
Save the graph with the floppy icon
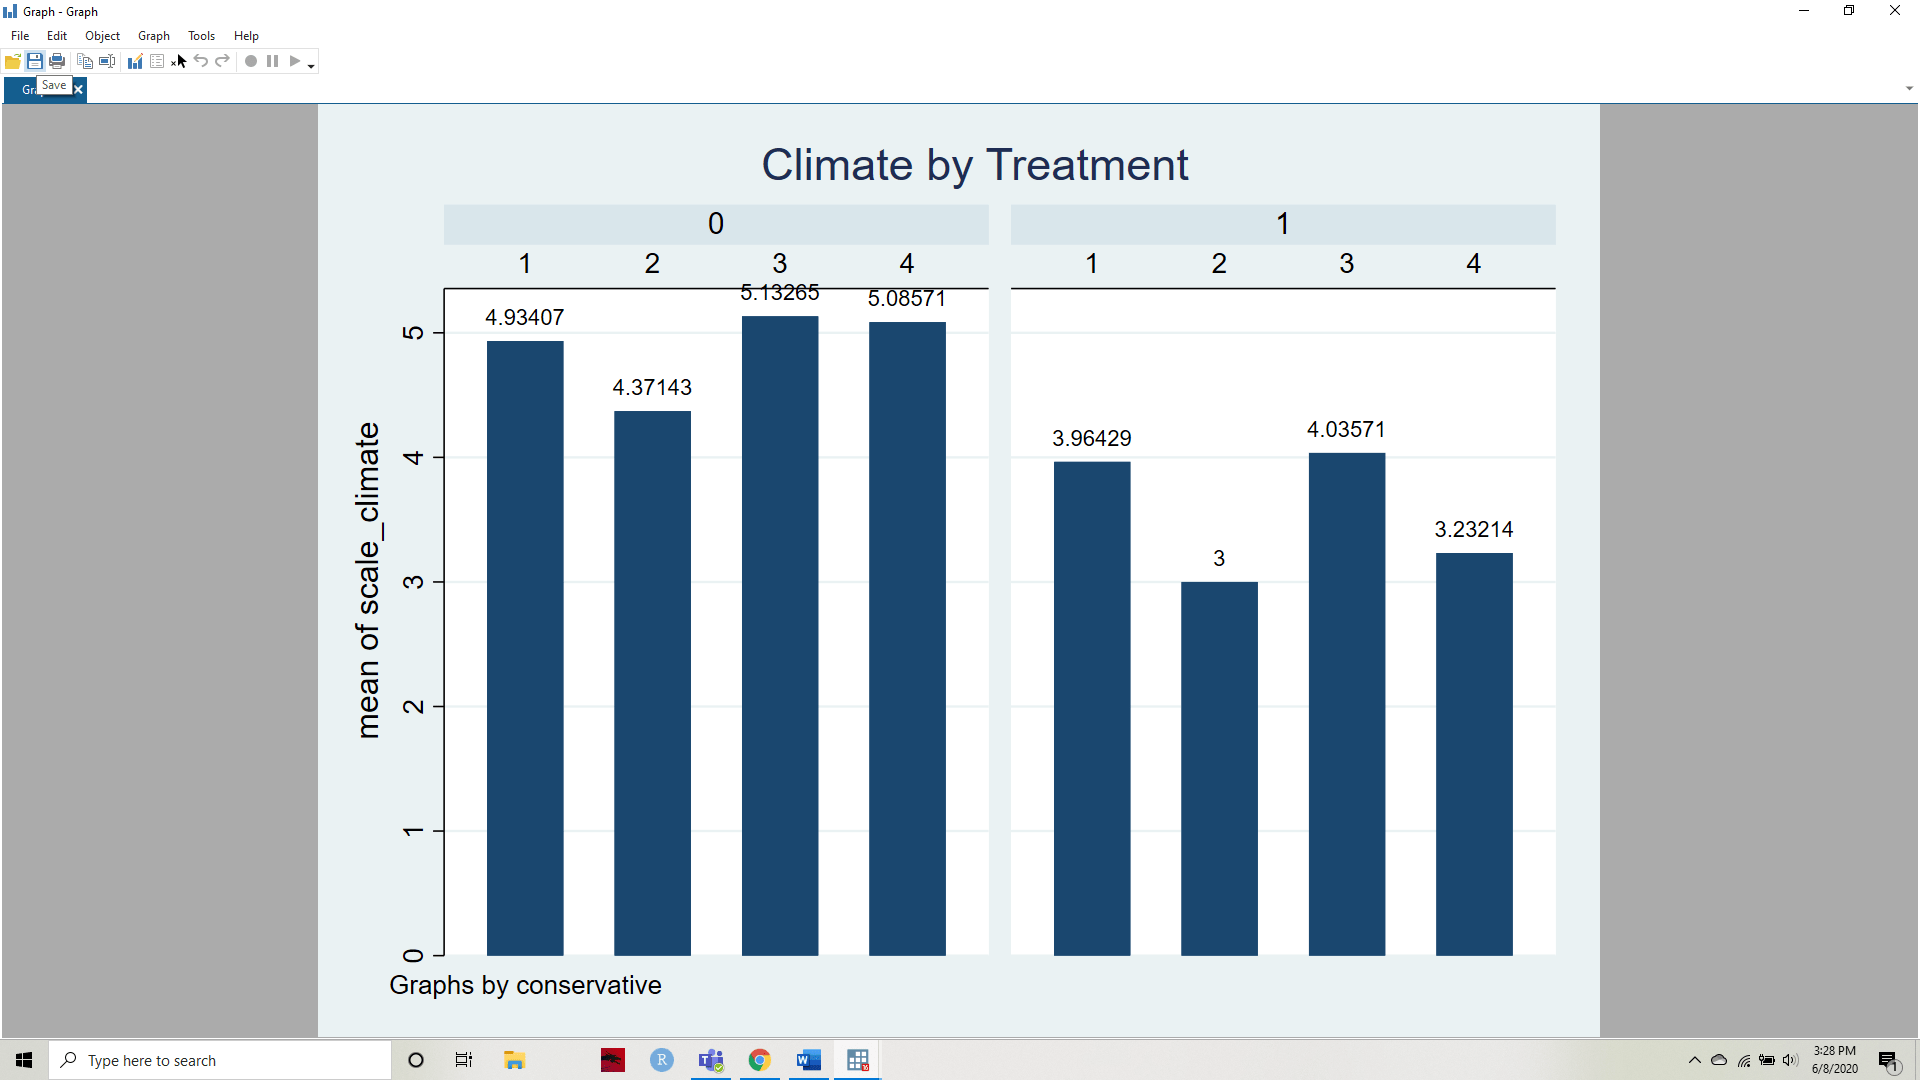(35, 62)
